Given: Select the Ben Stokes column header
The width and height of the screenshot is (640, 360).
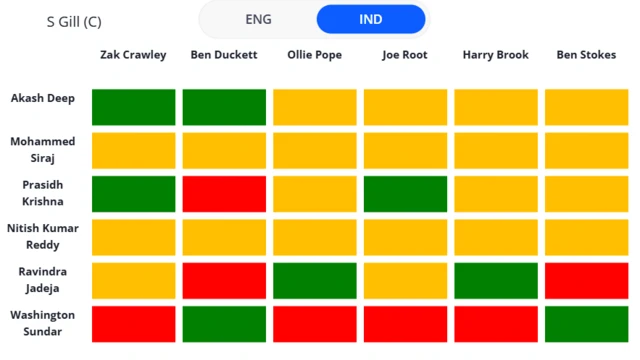Looking at the screenshot, I should [x=586, y=55].
